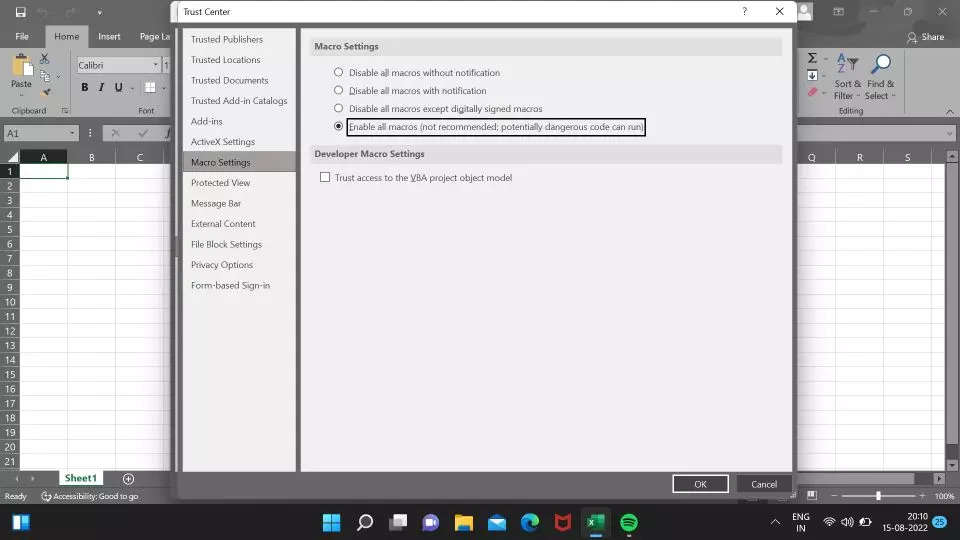Click the Trust Center help question mark
Screen dimensions: 960x540
[x=744, y=11]
